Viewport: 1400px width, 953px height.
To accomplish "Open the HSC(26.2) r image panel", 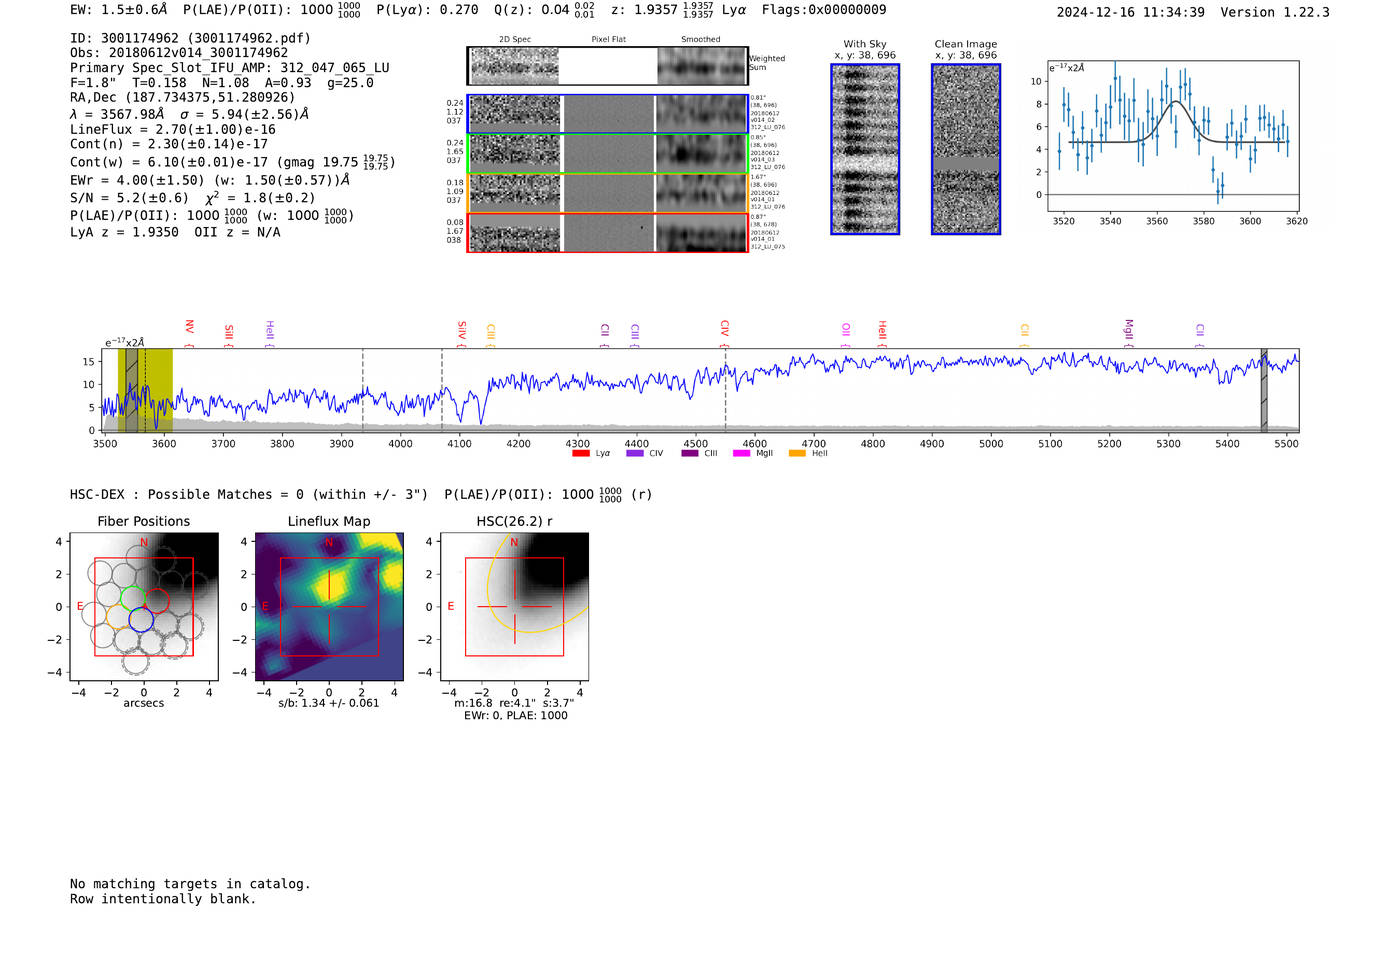I will [514, 607].
